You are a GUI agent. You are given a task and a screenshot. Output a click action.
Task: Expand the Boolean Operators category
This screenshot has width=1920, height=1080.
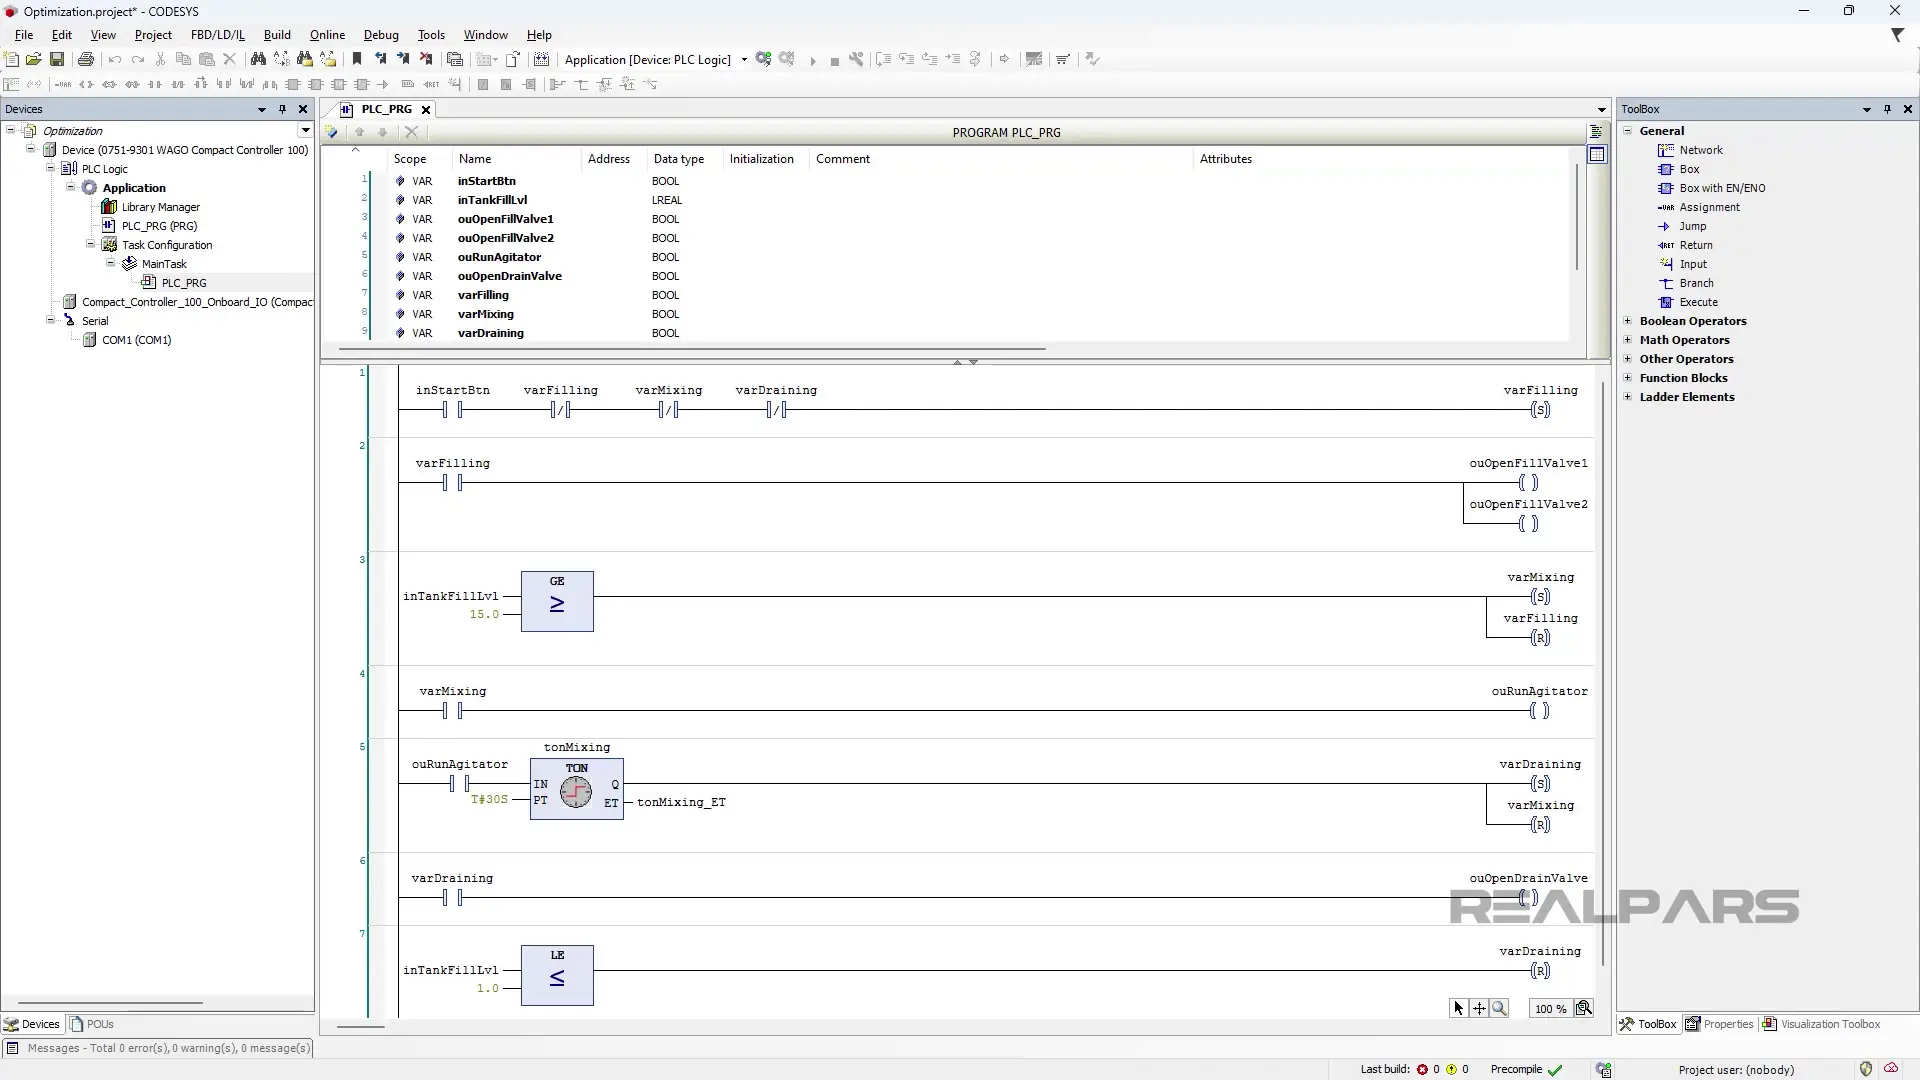click(1627, 321)
